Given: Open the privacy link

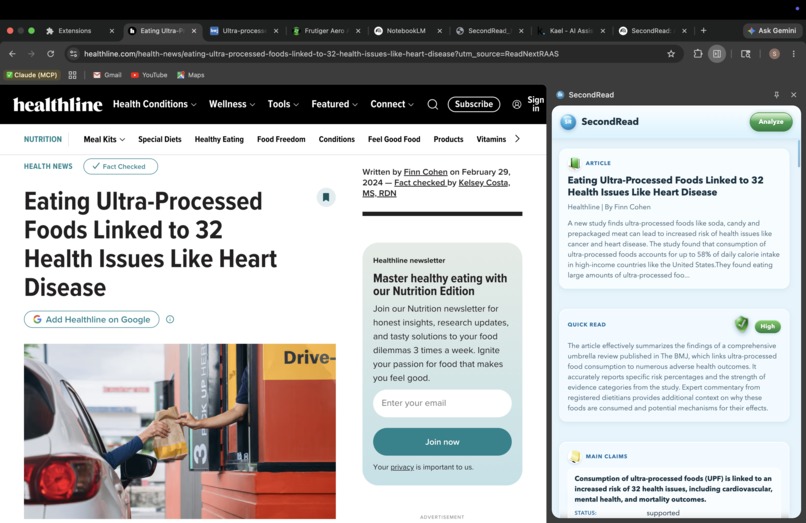Looking at the screenshot, I should [x=402, y=467].
